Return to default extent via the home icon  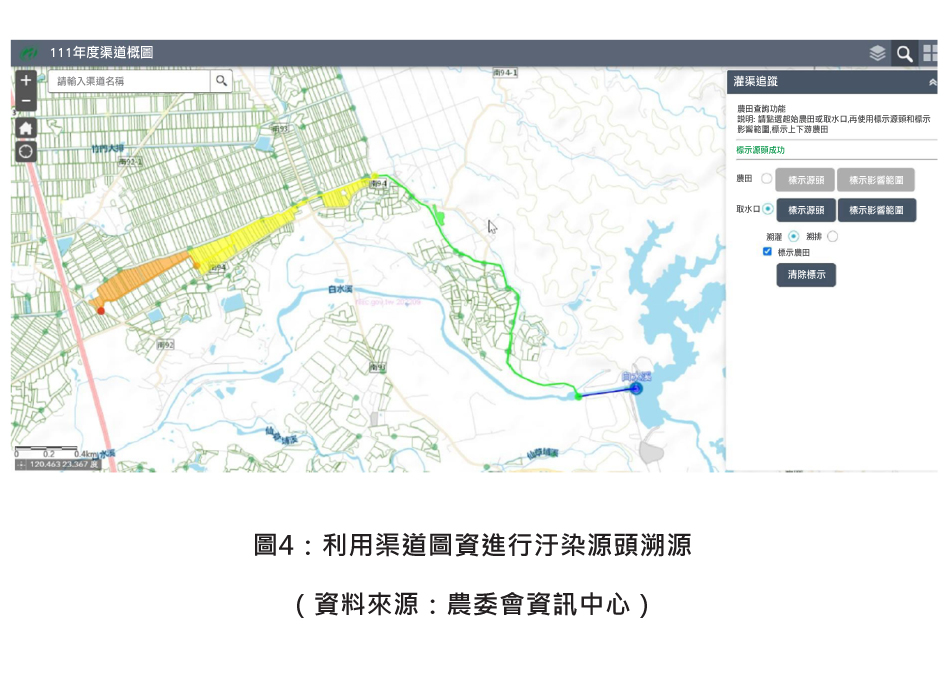[24, 127]
